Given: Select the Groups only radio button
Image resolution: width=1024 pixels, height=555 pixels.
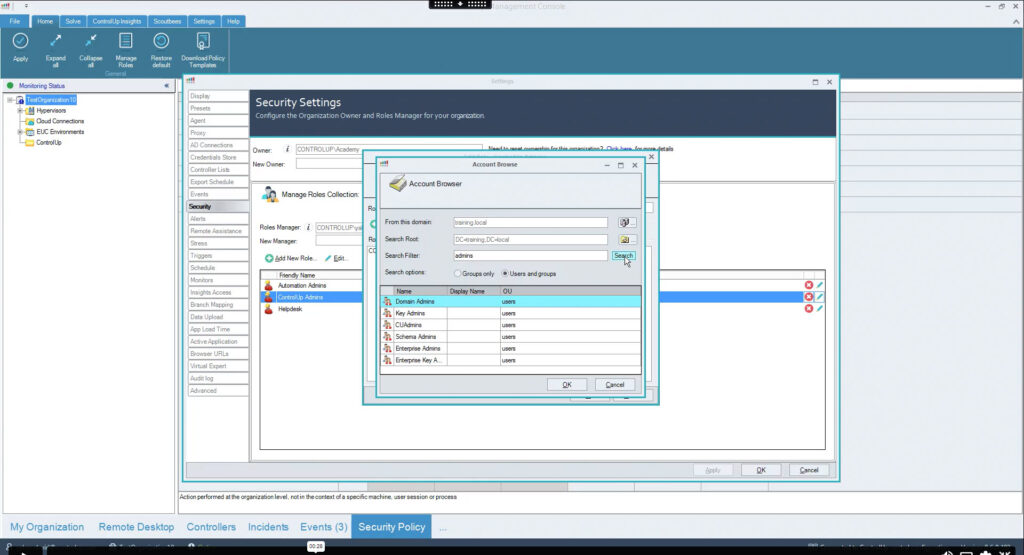Looking at the screenshot, I should pos(458,273).
